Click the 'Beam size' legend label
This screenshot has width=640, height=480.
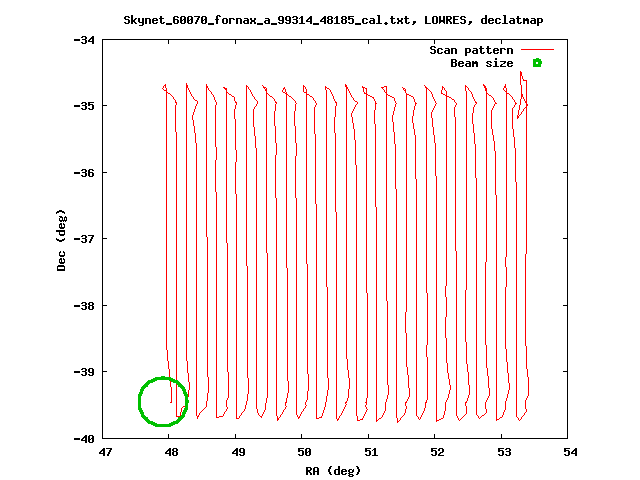pos(482,63)
